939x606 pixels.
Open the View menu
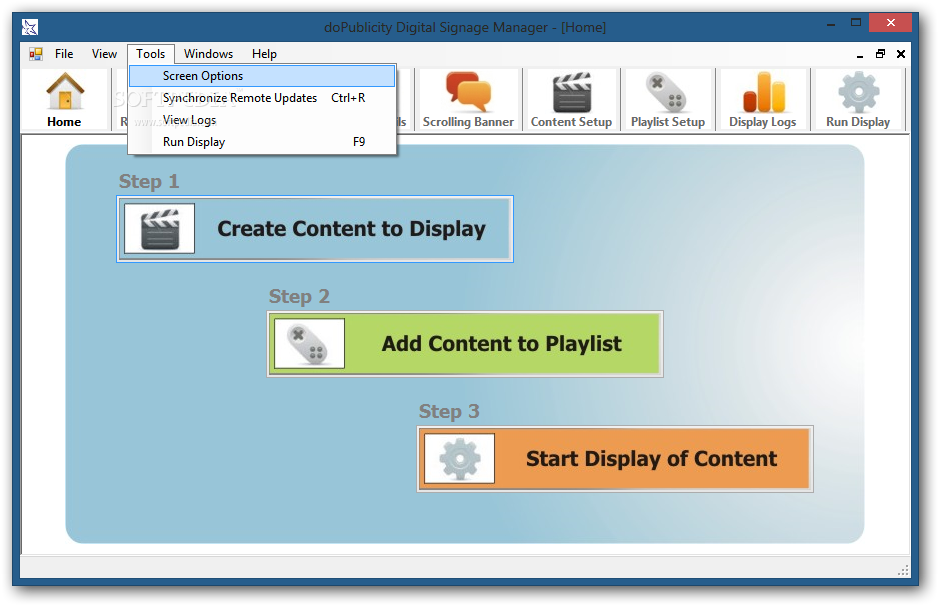coord(104,54)
